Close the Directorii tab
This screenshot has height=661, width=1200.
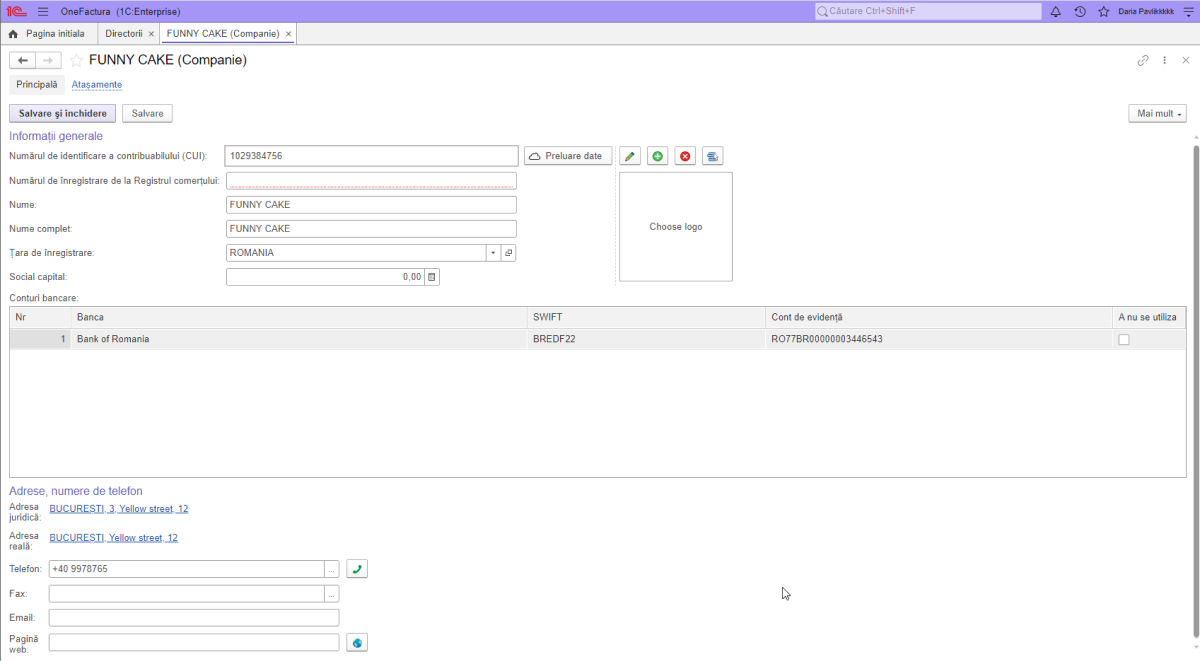[x=151, y=34]
